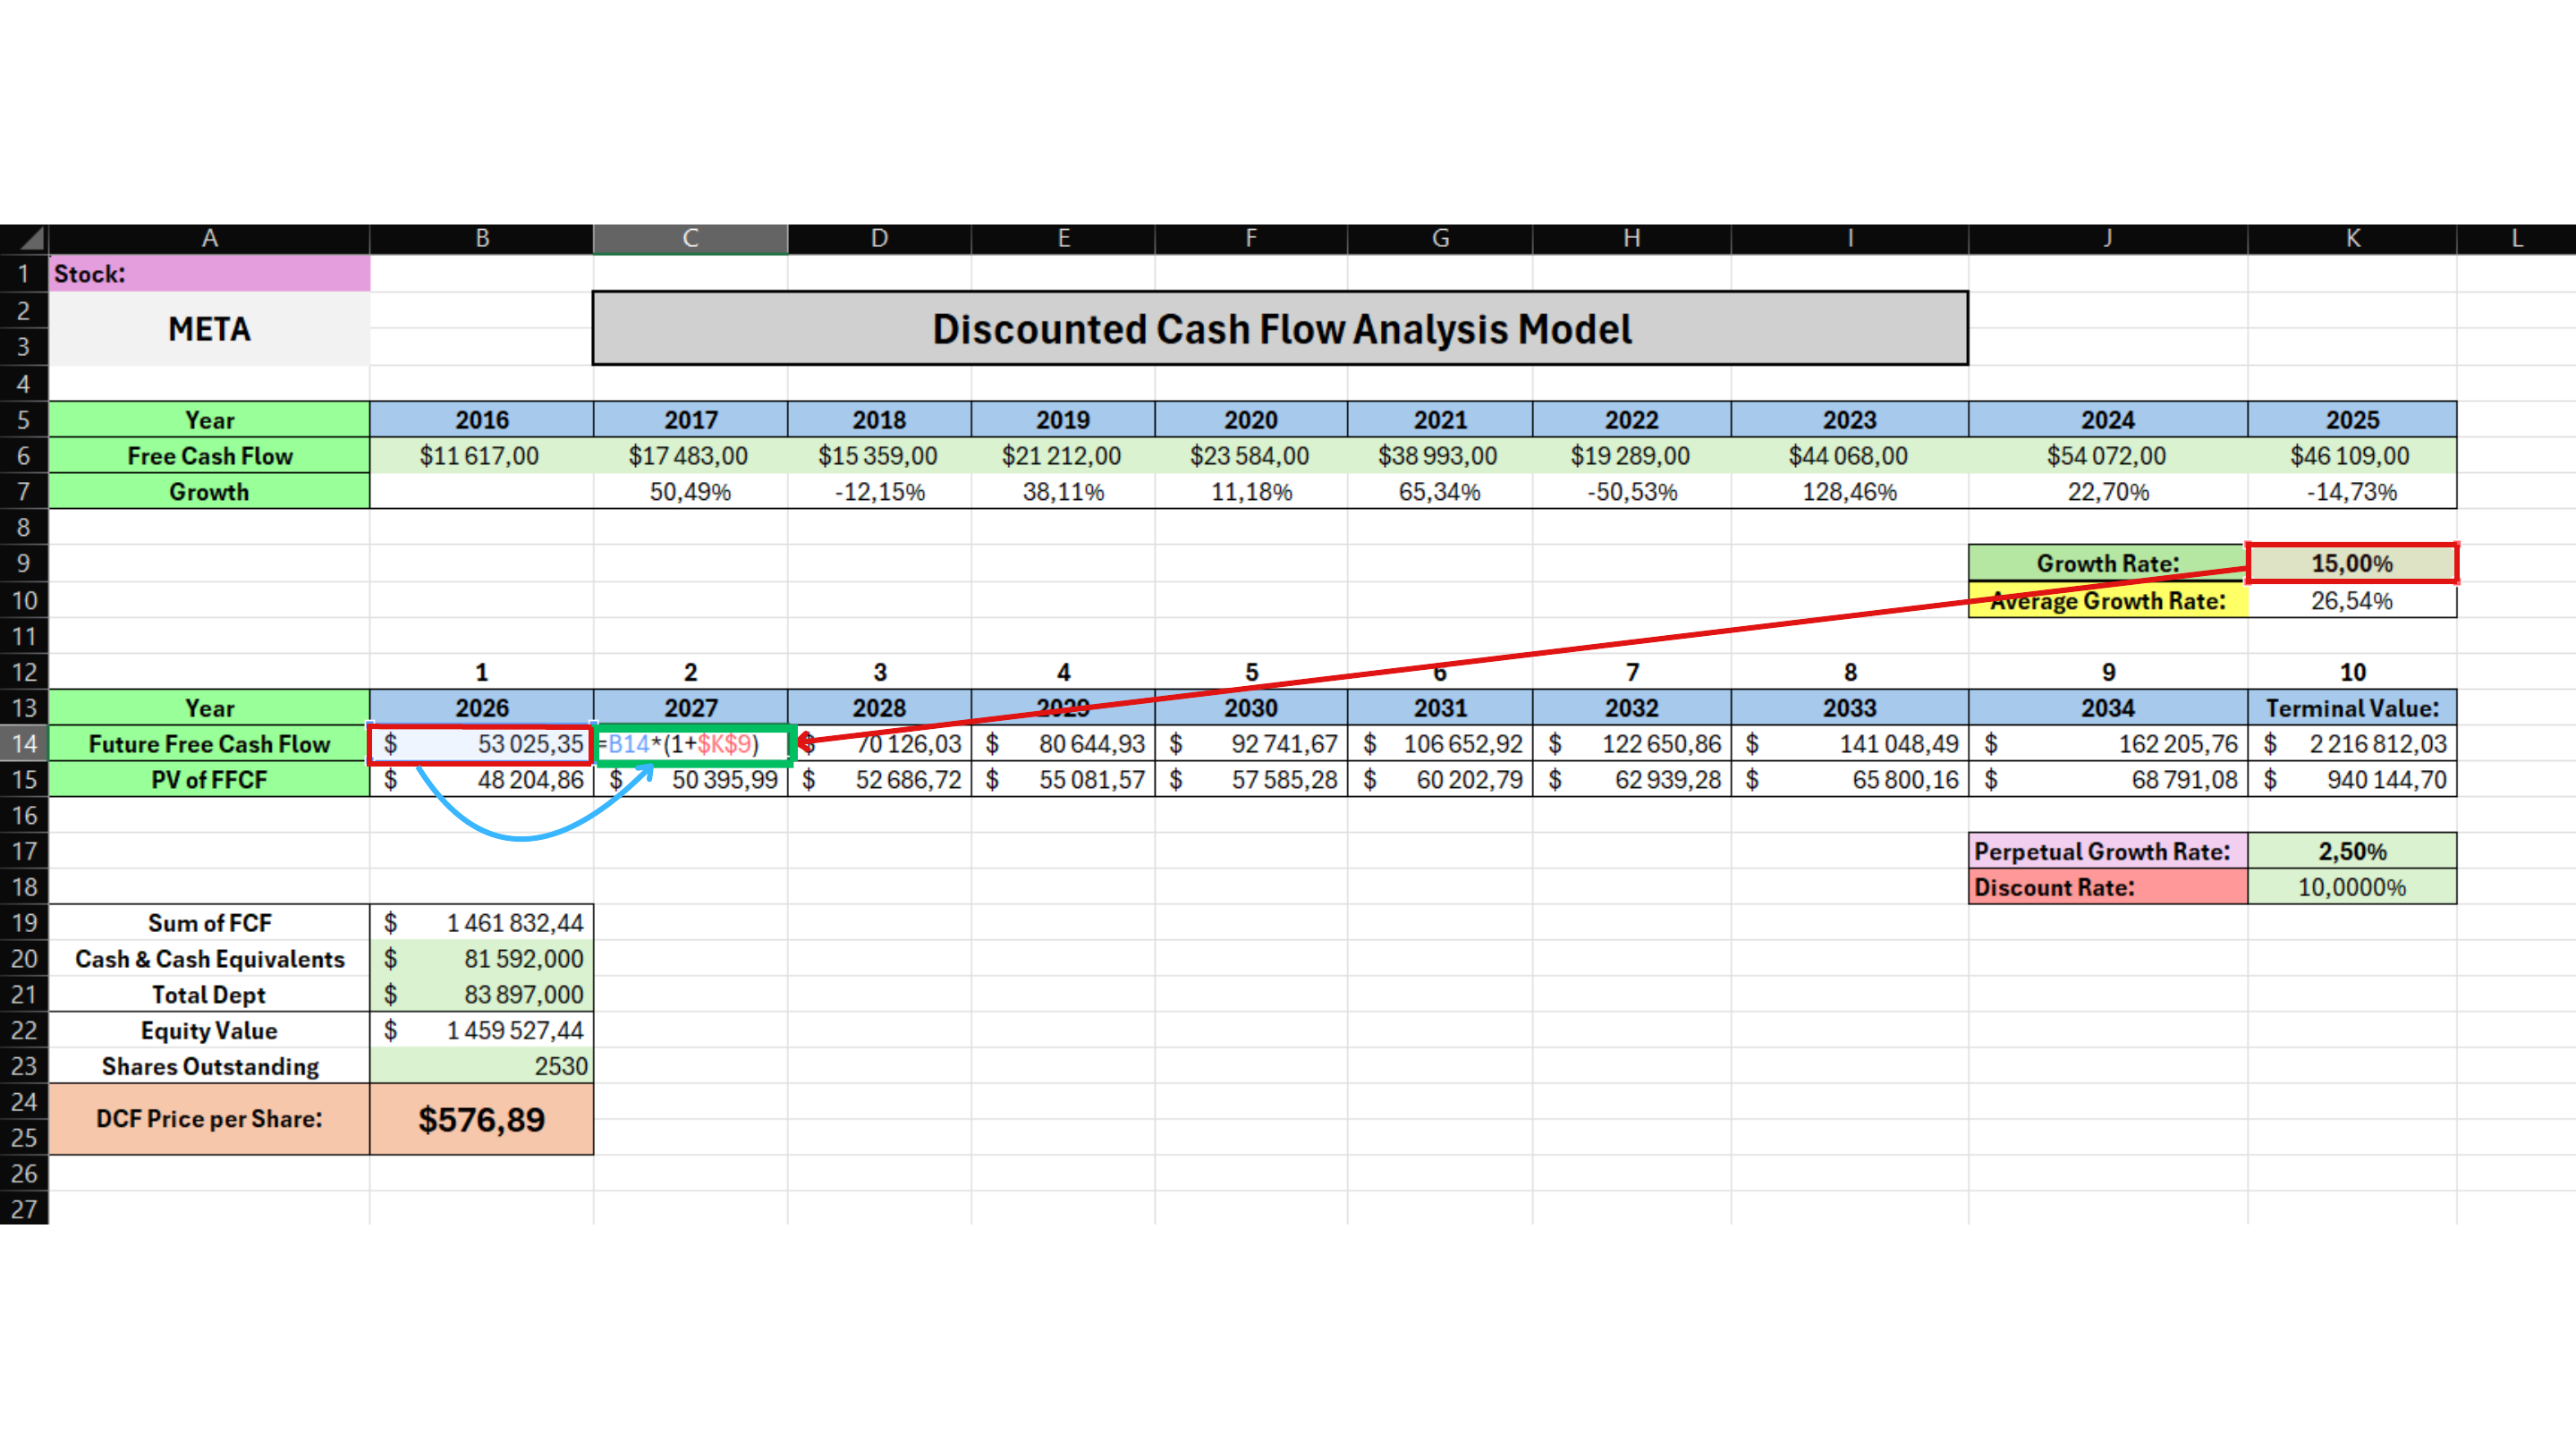Select the 940 144,70 present value cell
2576x1449 pixels.
pos(2352,780)
